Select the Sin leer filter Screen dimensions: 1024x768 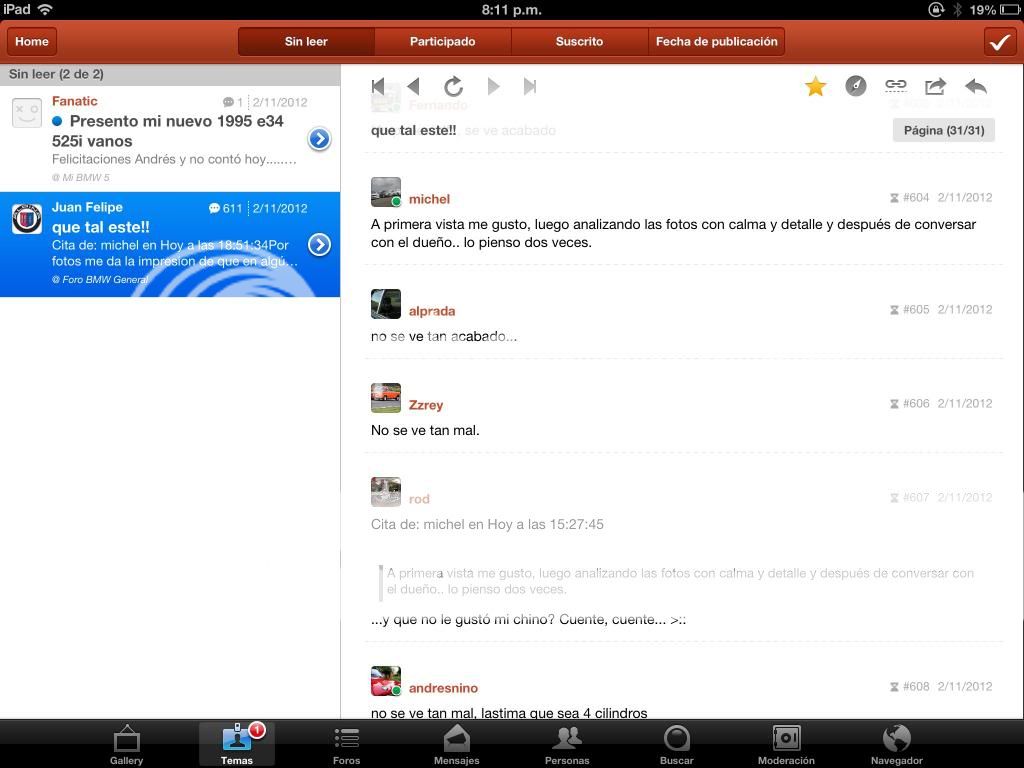[x=306, y=41]
